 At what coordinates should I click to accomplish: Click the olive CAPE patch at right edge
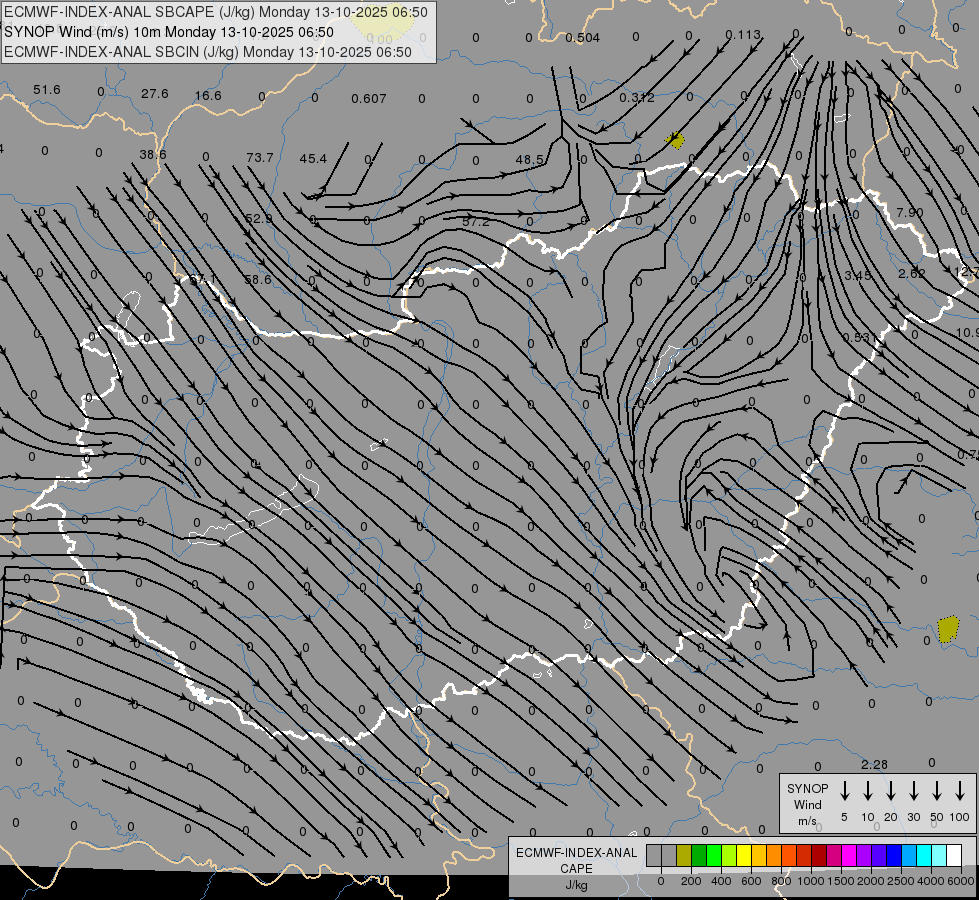click(x=948, y=629)
